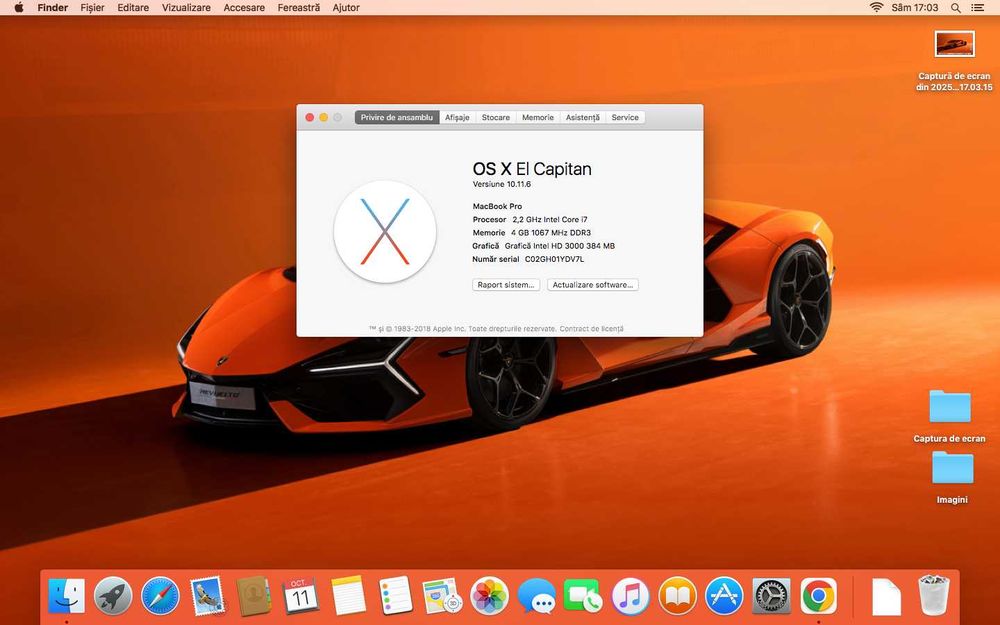1000x625 pixels.
Task: Launch Launchpad rocket icon in Dock
Action: tap(113, 596)
